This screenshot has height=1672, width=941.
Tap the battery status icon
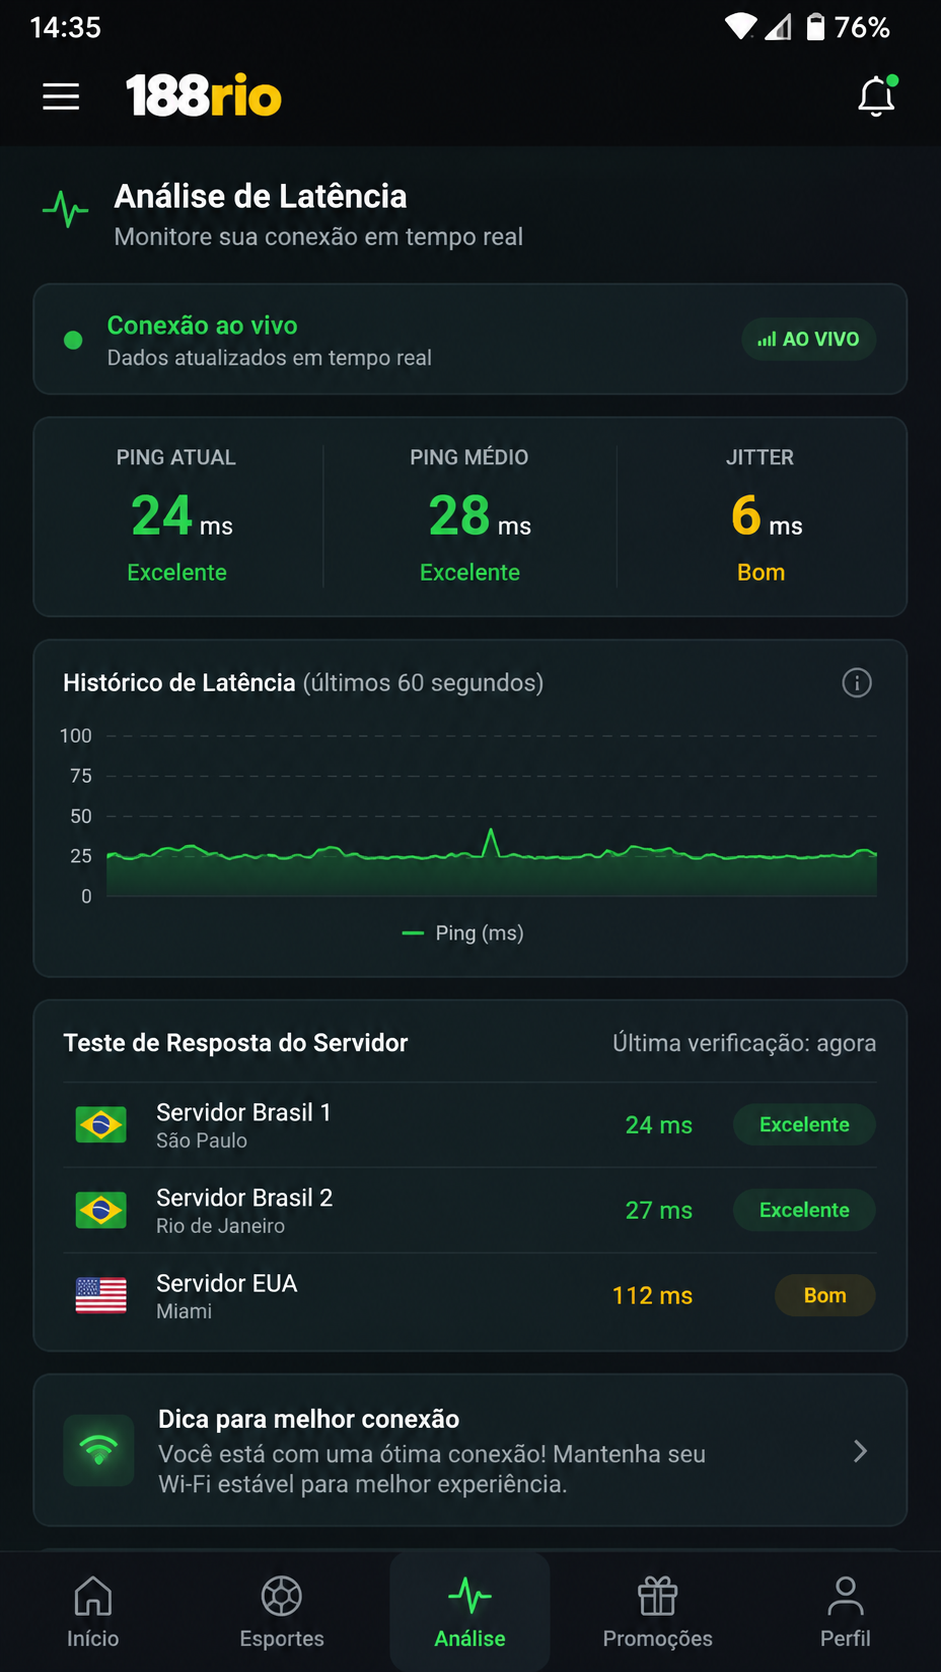(x=816, y=27)
